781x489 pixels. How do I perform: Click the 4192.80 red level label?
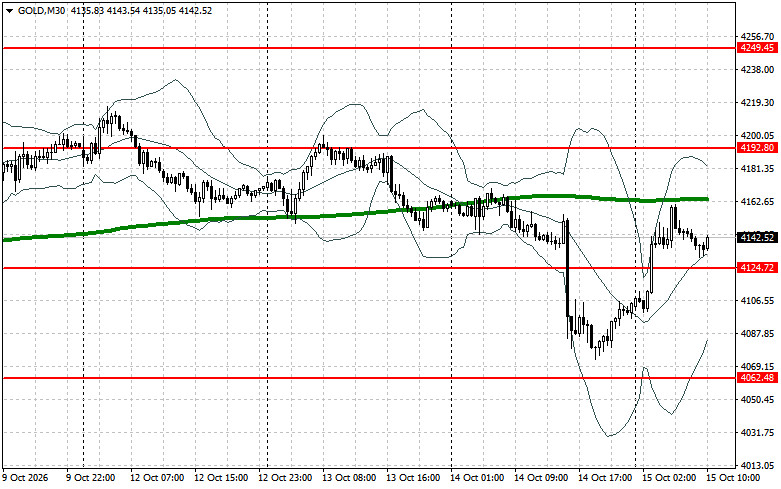click(x=757, y=148)
